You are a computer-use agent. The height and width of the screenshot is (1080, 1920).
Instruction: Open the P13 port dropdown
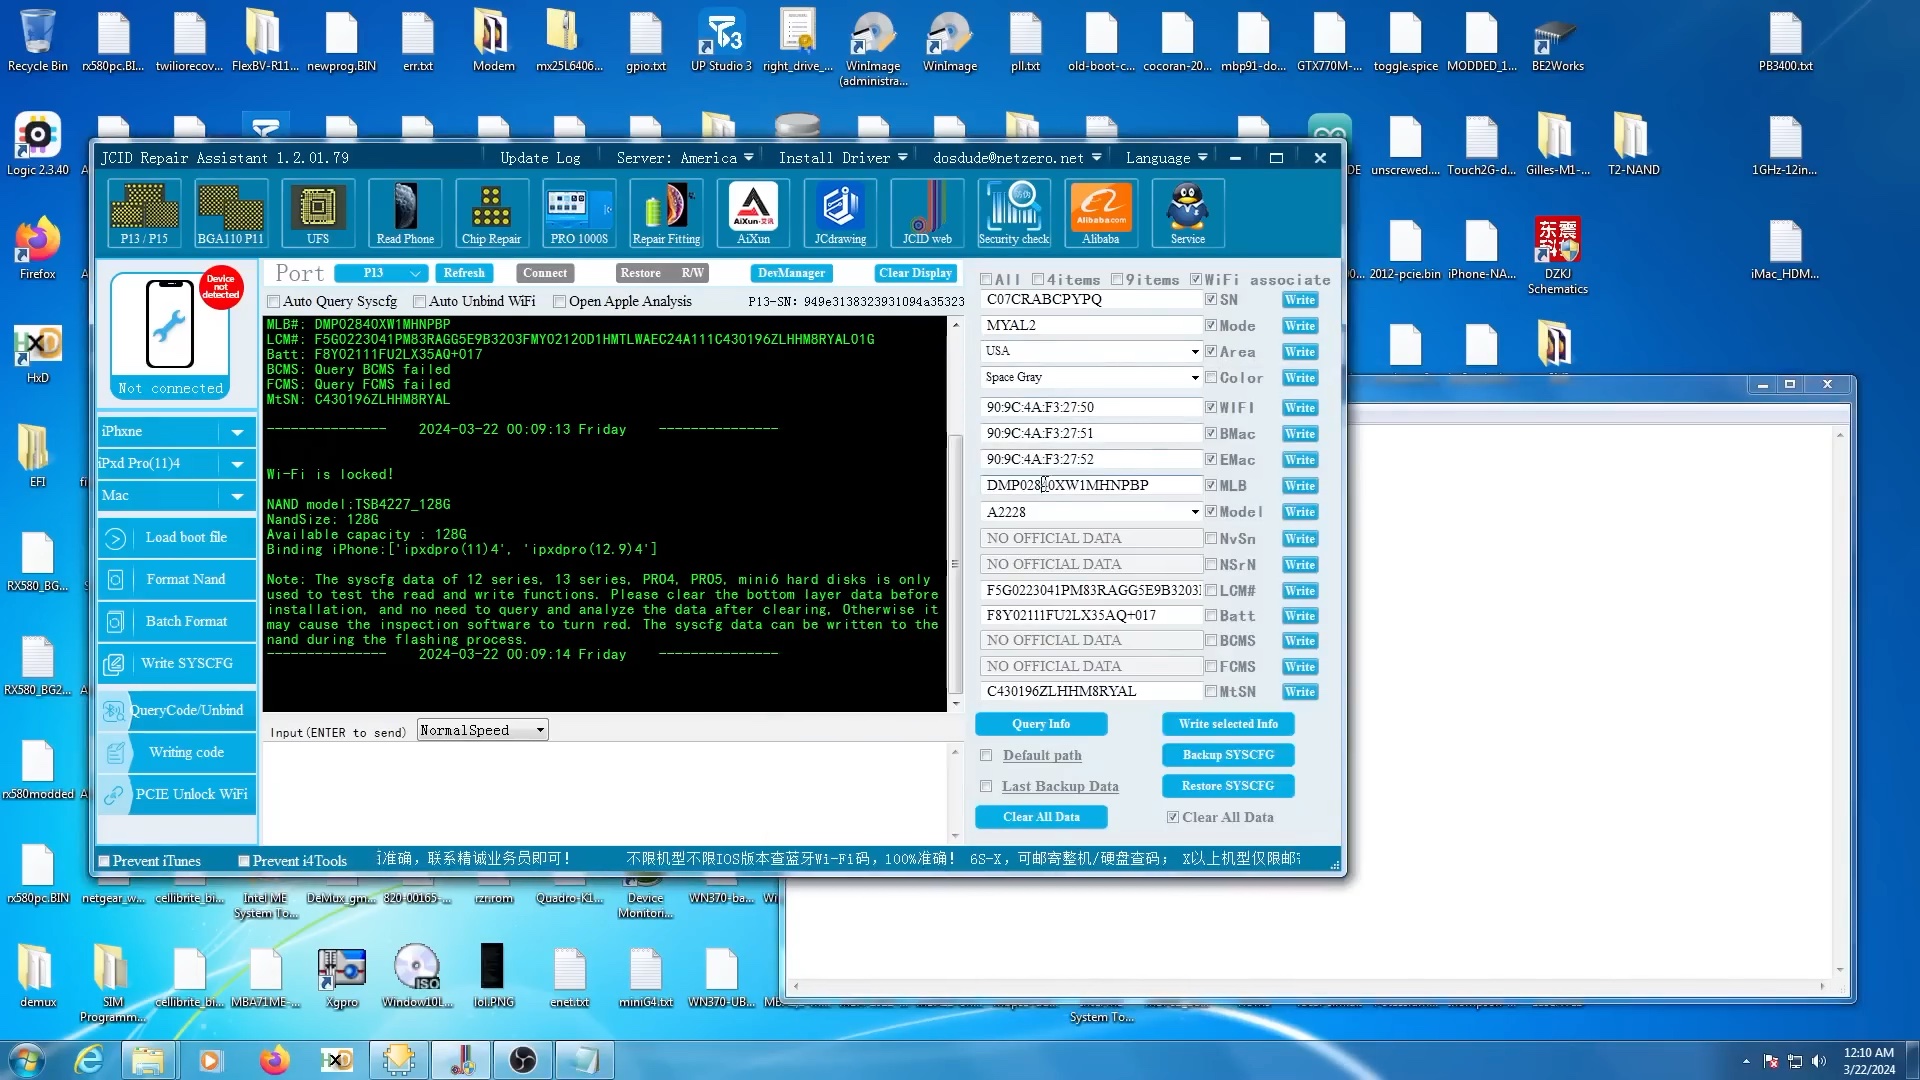click(x=381, y=273)
